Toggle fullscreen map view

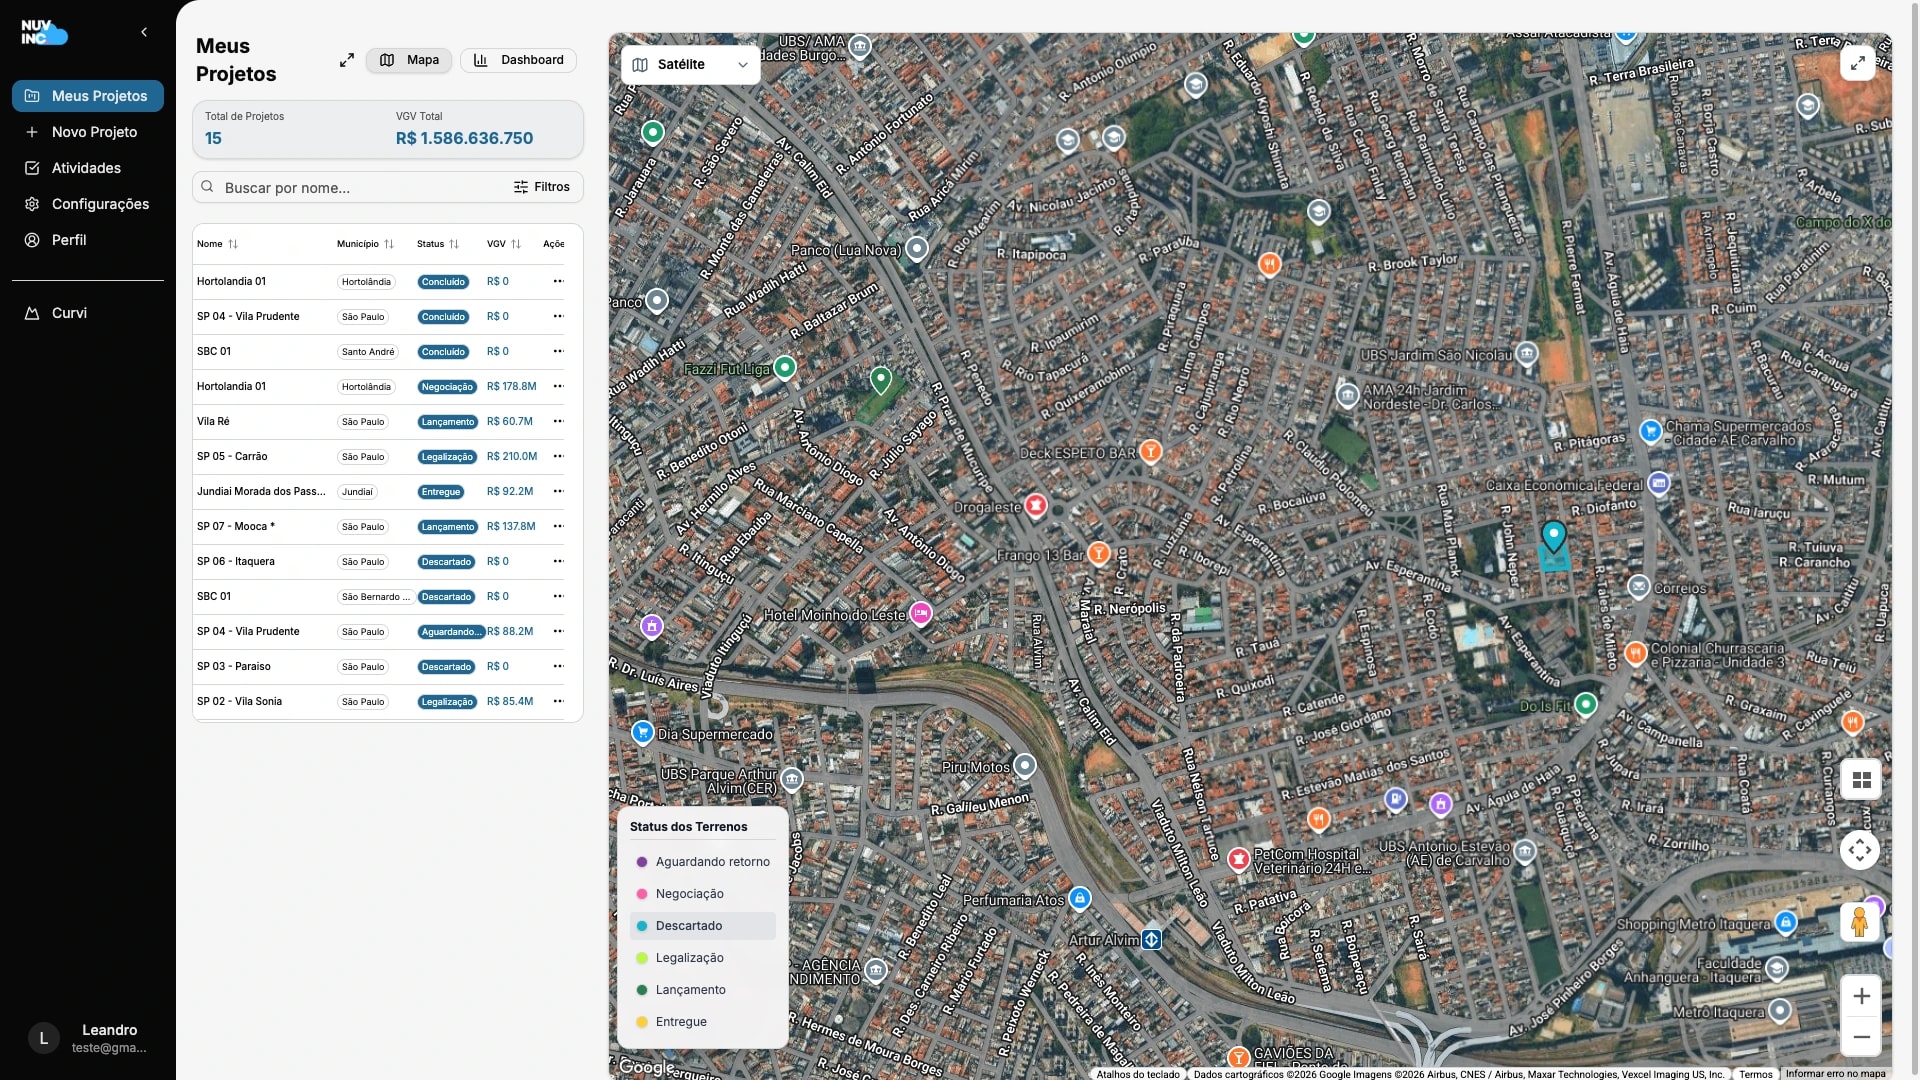coord(1857,63)
